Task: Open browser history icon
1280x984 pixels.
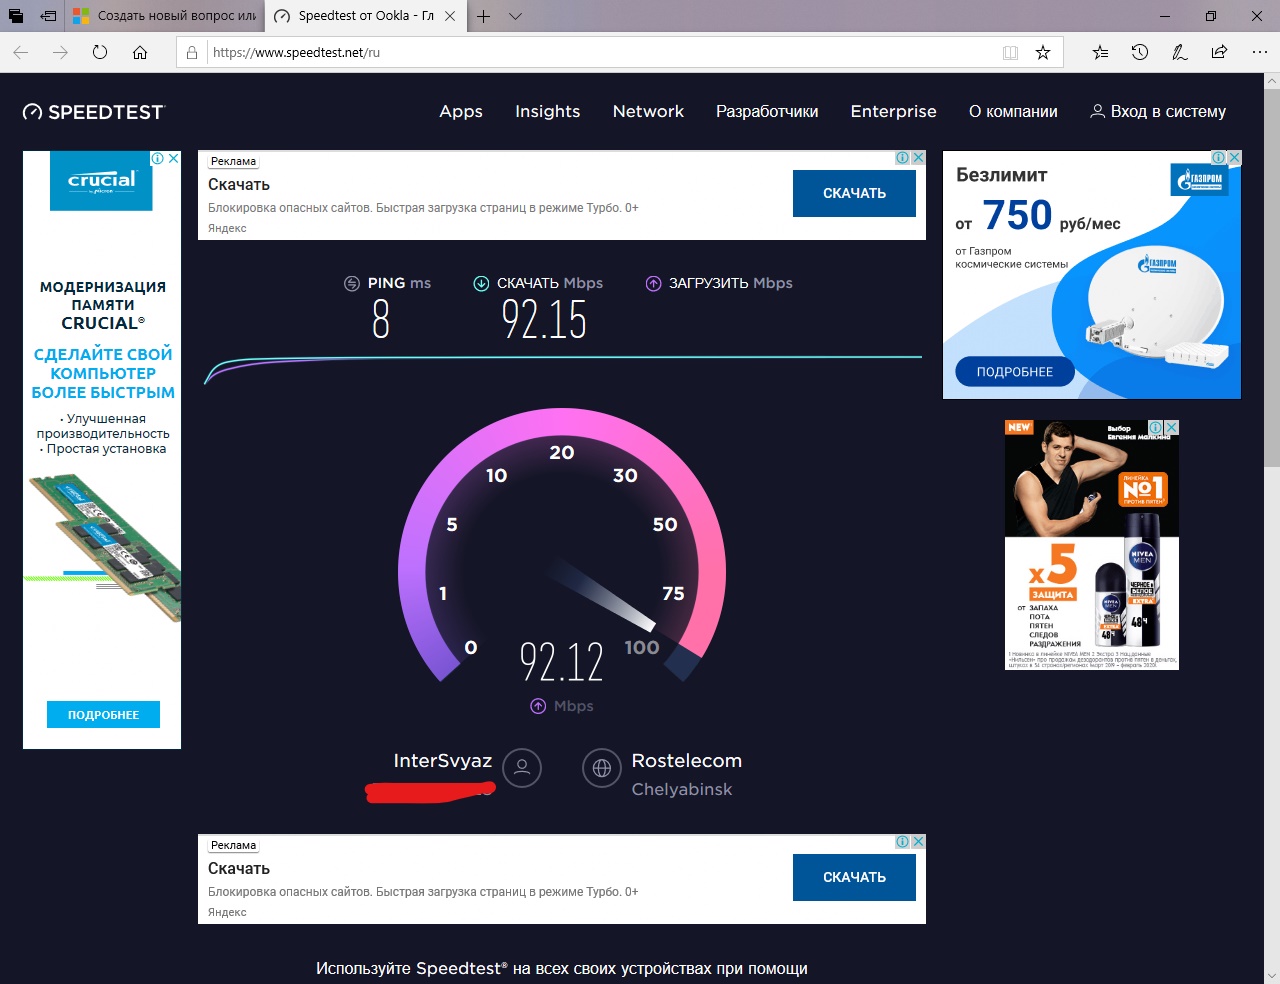Action: click(1140, 52)
